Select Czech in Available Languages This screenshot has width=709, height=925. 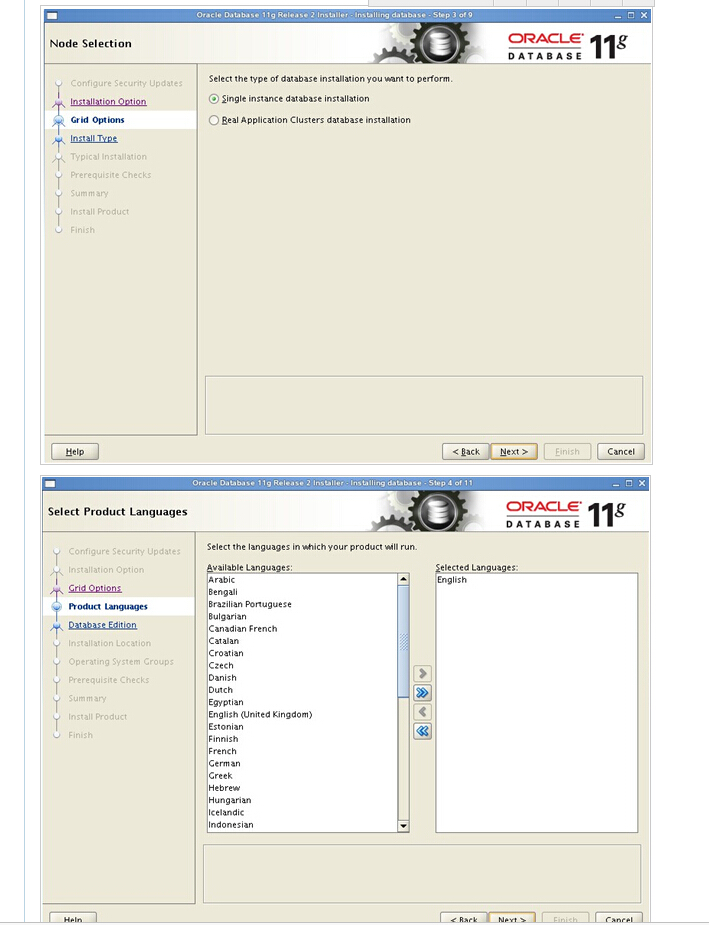[x=303, y=665]
